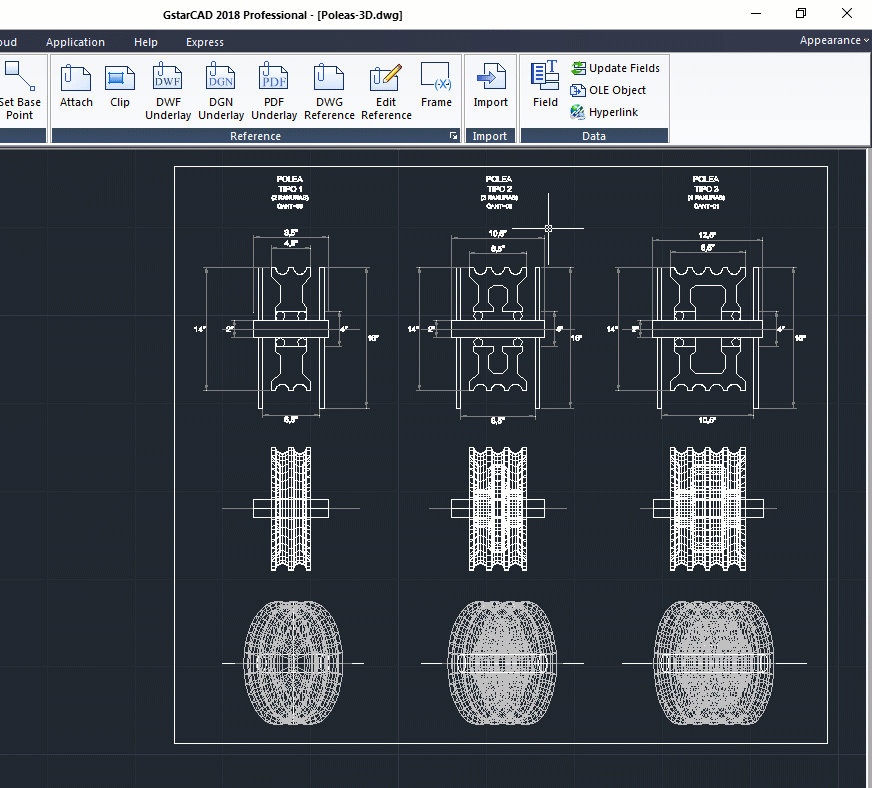Open the Express tab
Screen dimensions: 872x788
click(205, 42)
